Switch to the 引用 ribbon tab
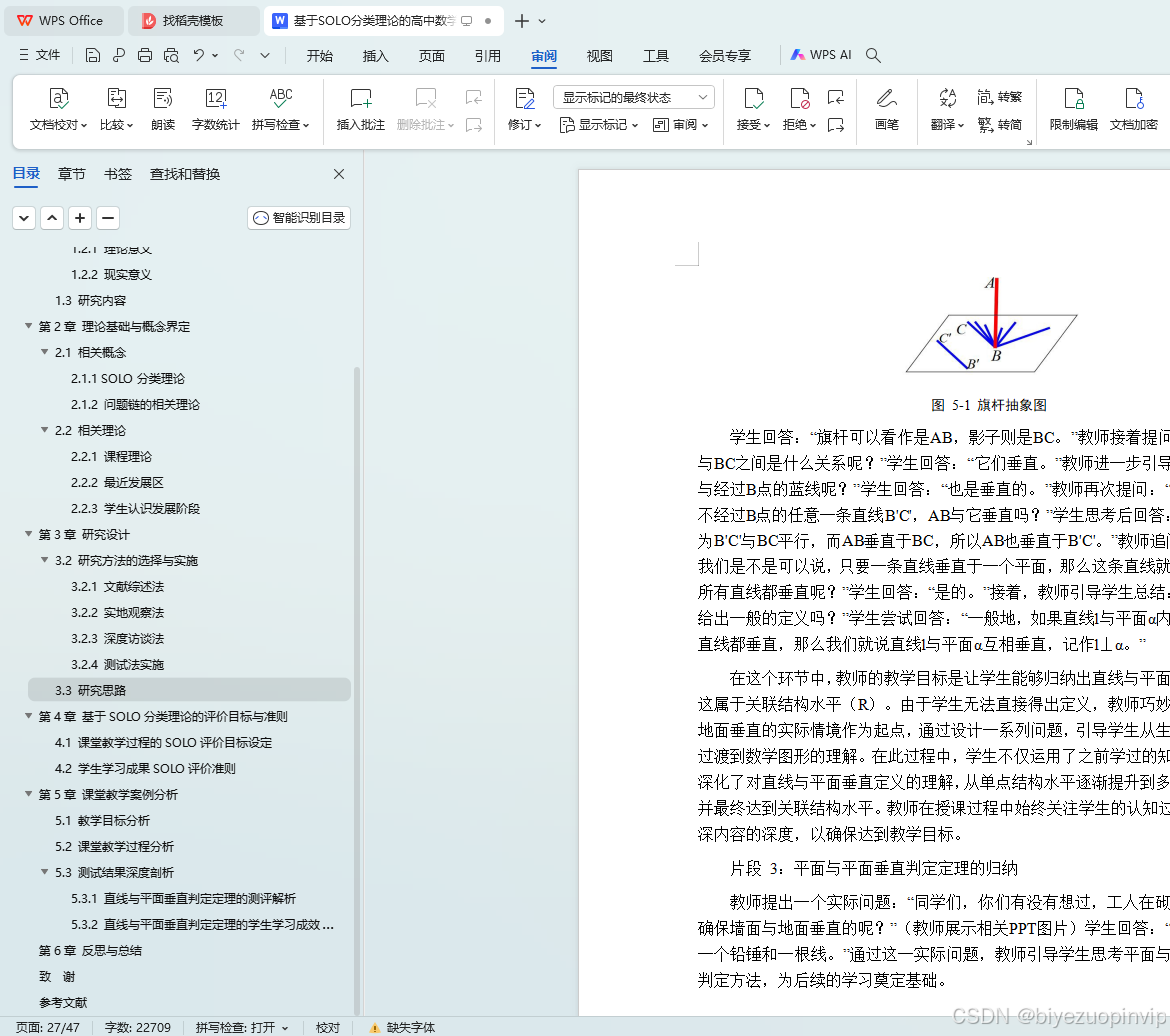The image size is (1170, 1036). (x=488, y=56)
